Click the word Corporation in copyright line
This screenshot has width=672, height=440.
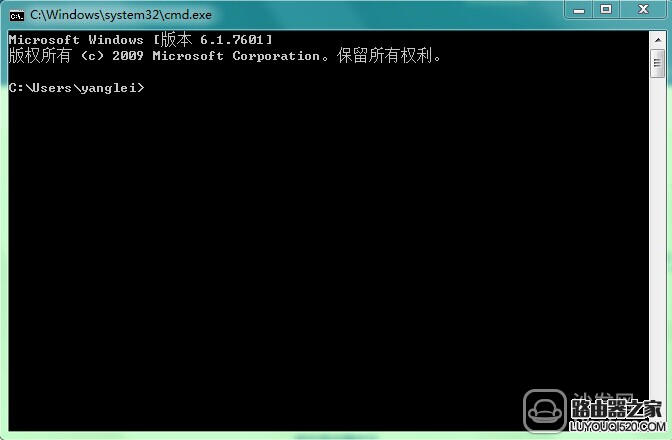(276, 56)
